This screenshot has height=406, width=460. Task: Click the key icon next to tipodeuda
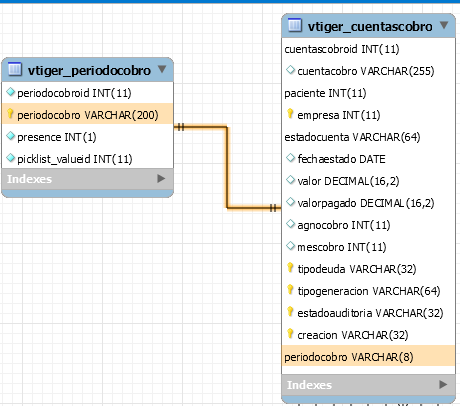coord(290,268)
